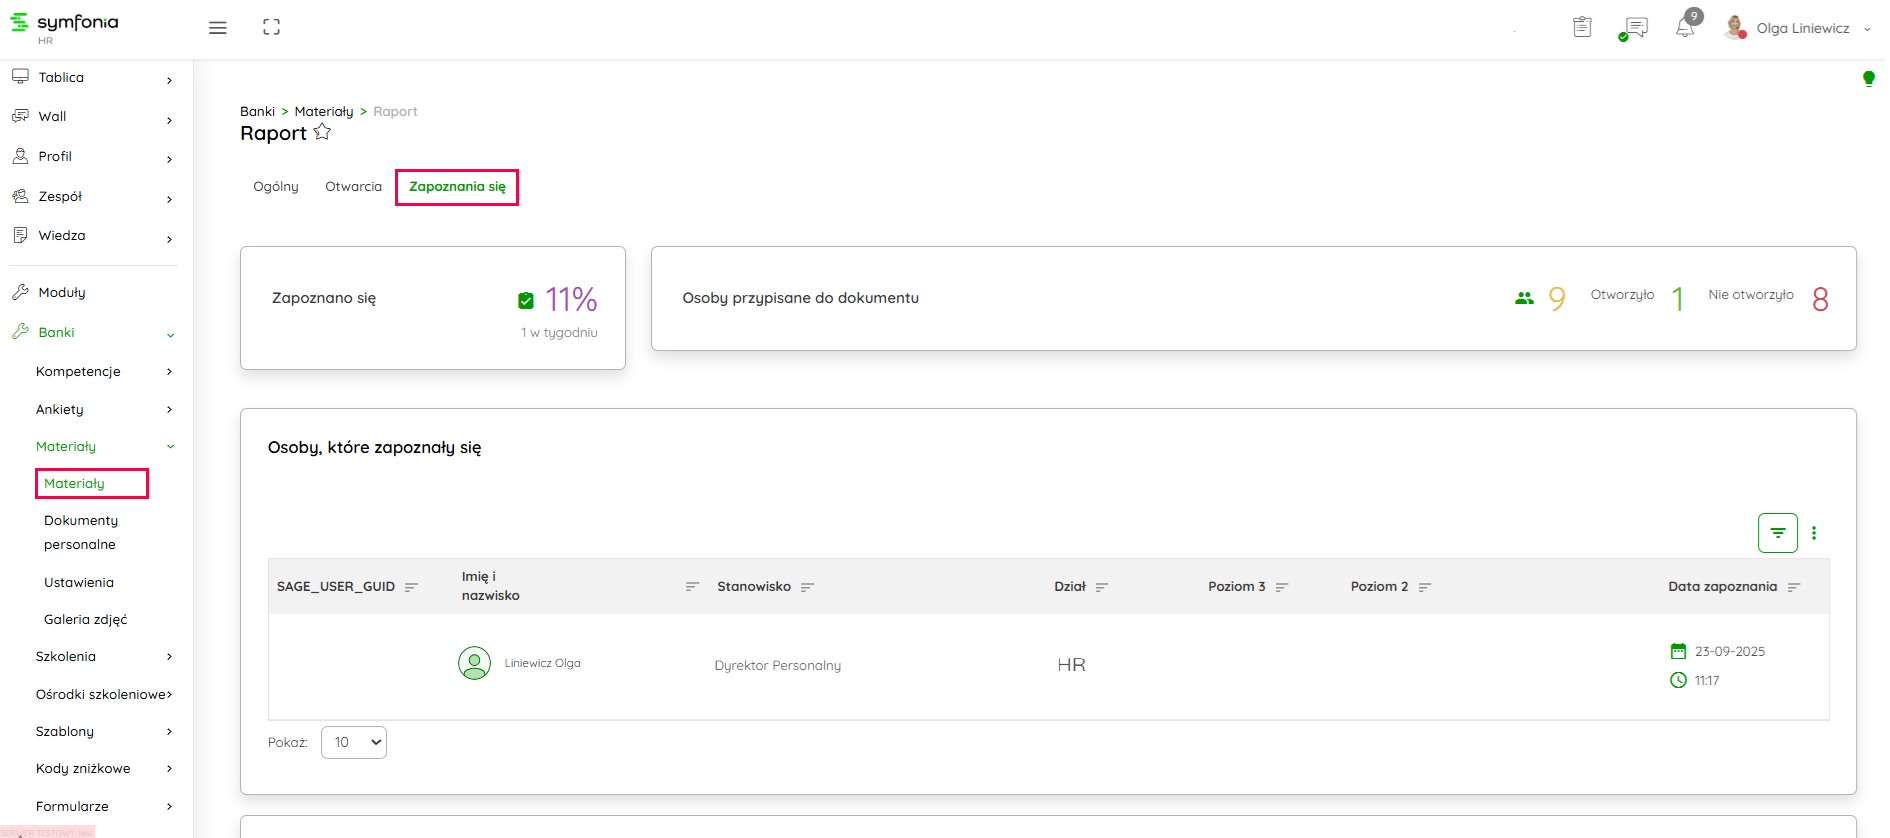Viewport: 1890px width, 838px height.
Task: Open the notifications bell
Action: 1685,28
